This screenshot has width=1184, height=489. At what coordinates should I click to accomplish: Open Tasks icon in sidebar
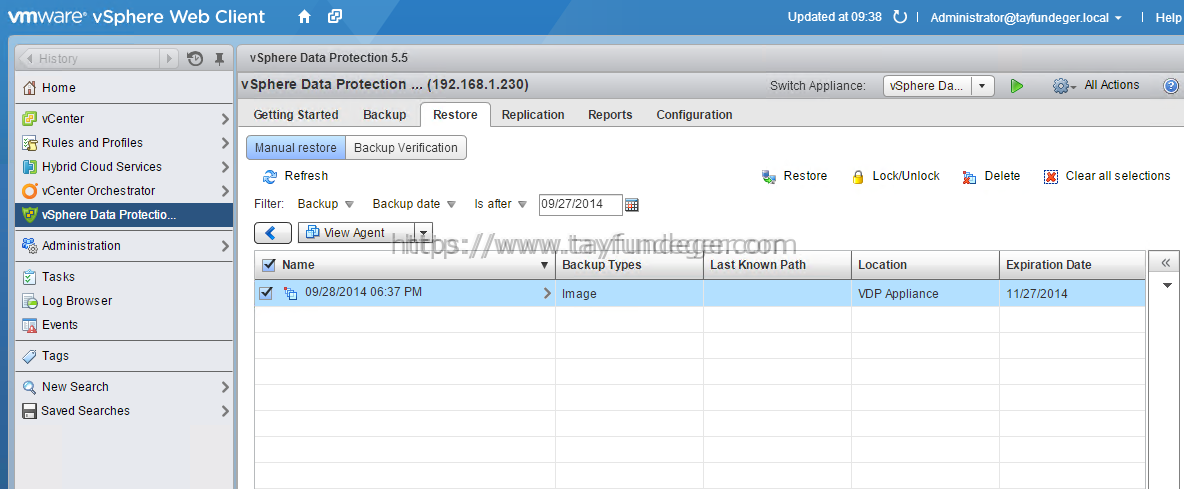point(29,277)
